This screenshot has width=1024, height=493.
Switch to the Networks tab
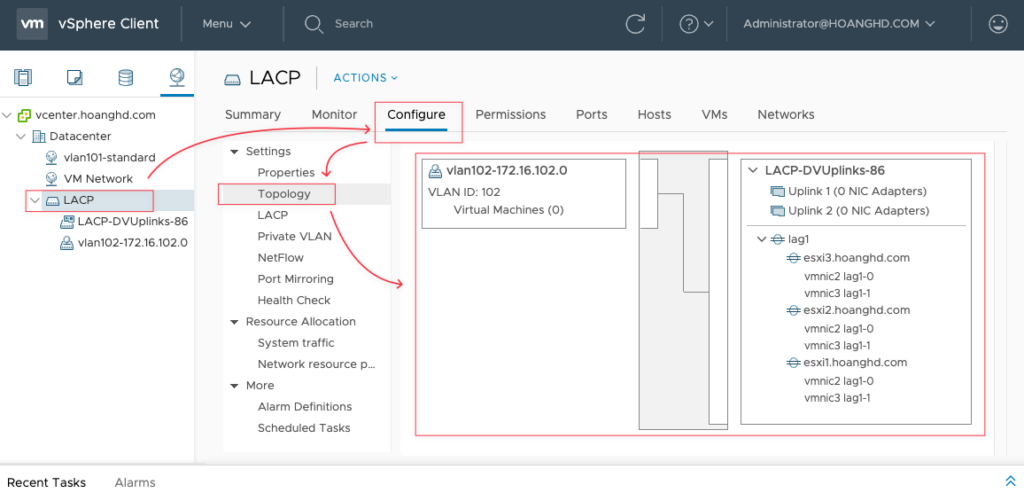786,115
